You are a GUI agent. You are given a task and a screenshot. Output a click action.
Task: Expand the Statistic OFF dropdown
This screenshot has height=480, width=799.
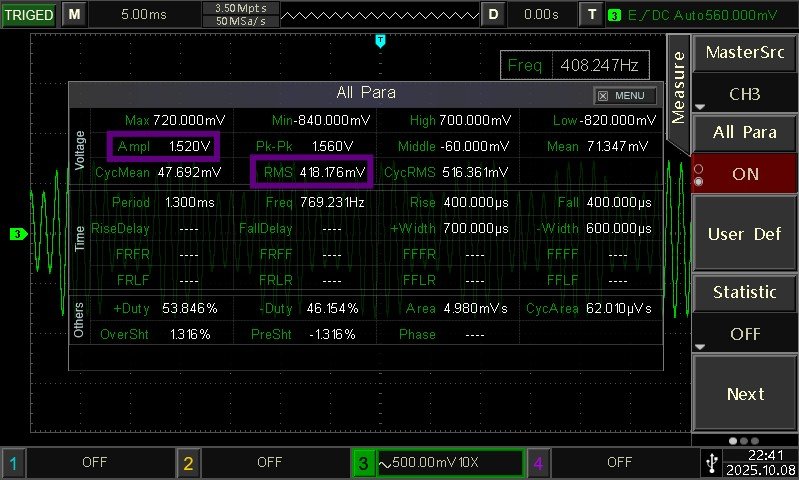coord(744,334)
